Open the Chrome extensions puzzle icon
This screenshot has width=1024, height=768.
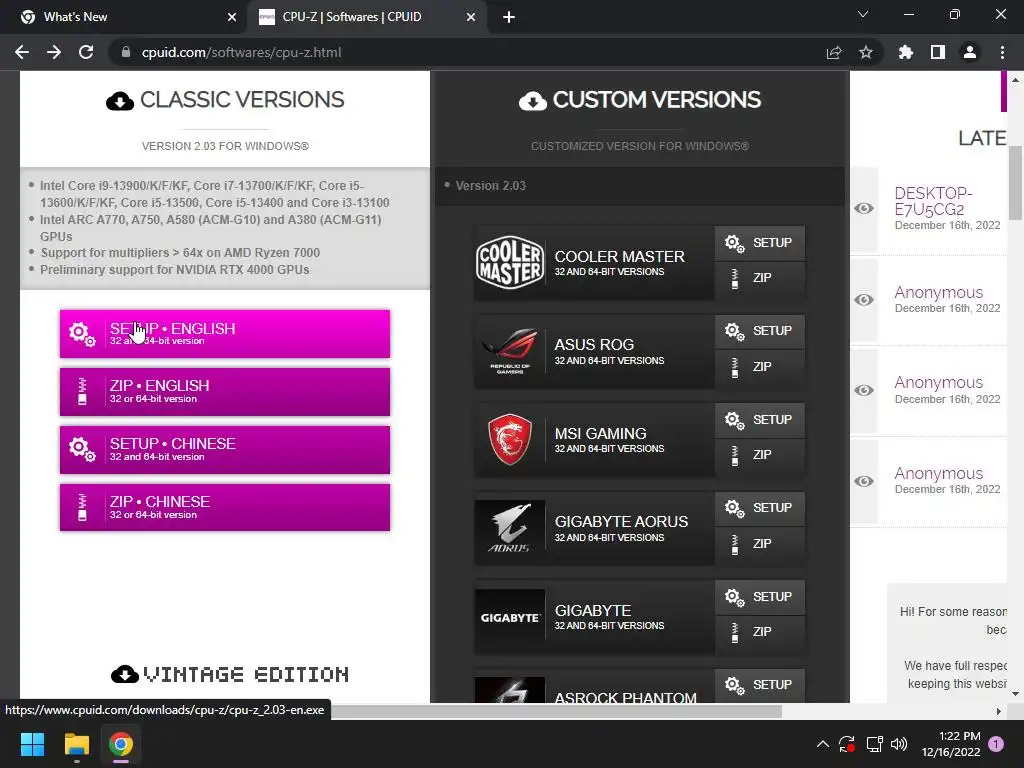click(906, 52)
